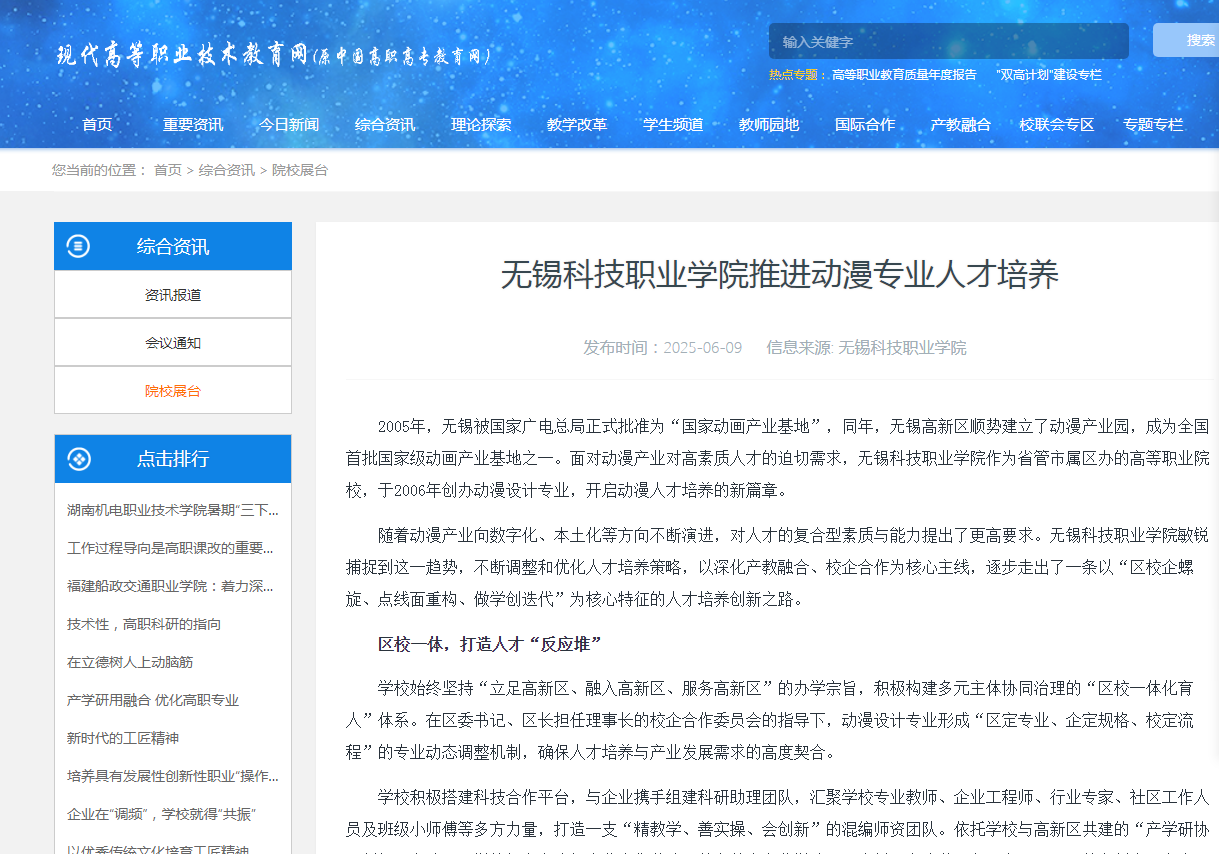1219x854 pixels.
Task: Select 今日新闻 from the top navigation
Action: (x=289, y=125)
